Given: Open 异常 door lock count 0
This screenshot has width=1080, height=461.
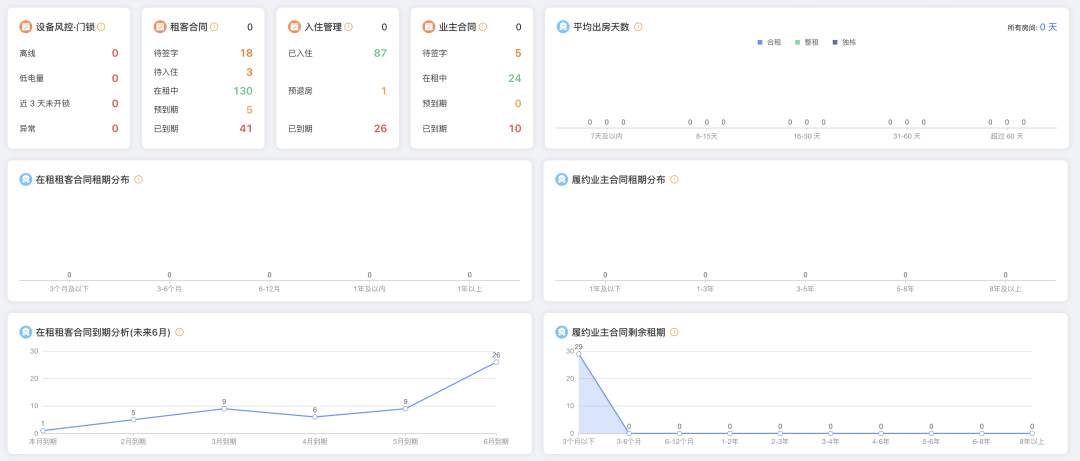Looking at the screenshot, I should pos(115,128).
